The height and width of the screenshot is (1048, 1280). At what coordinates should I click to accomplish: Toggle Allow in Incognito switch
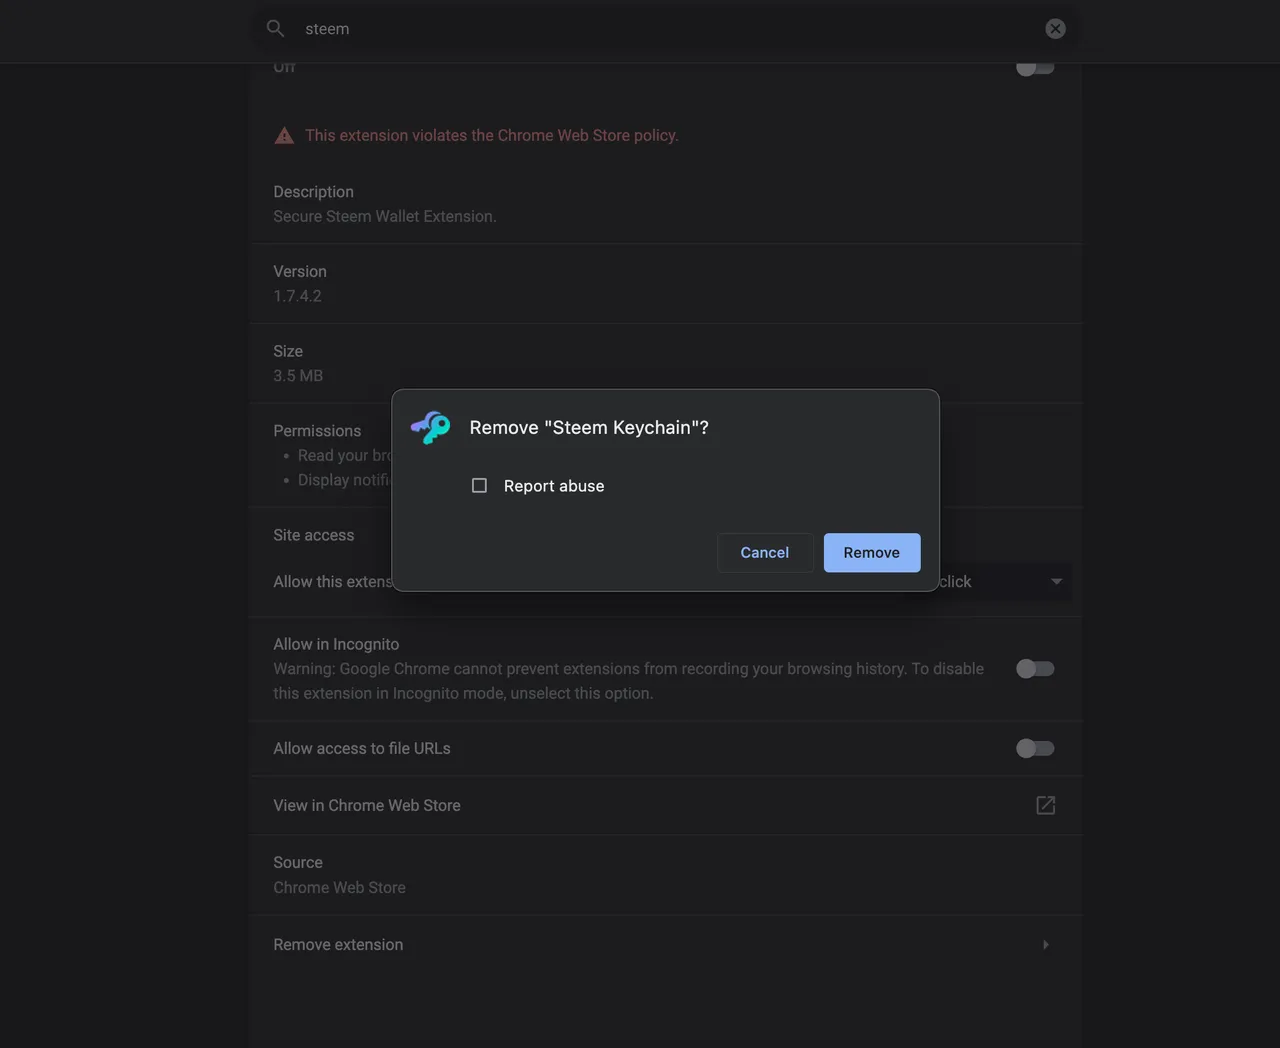point(1035,669)
